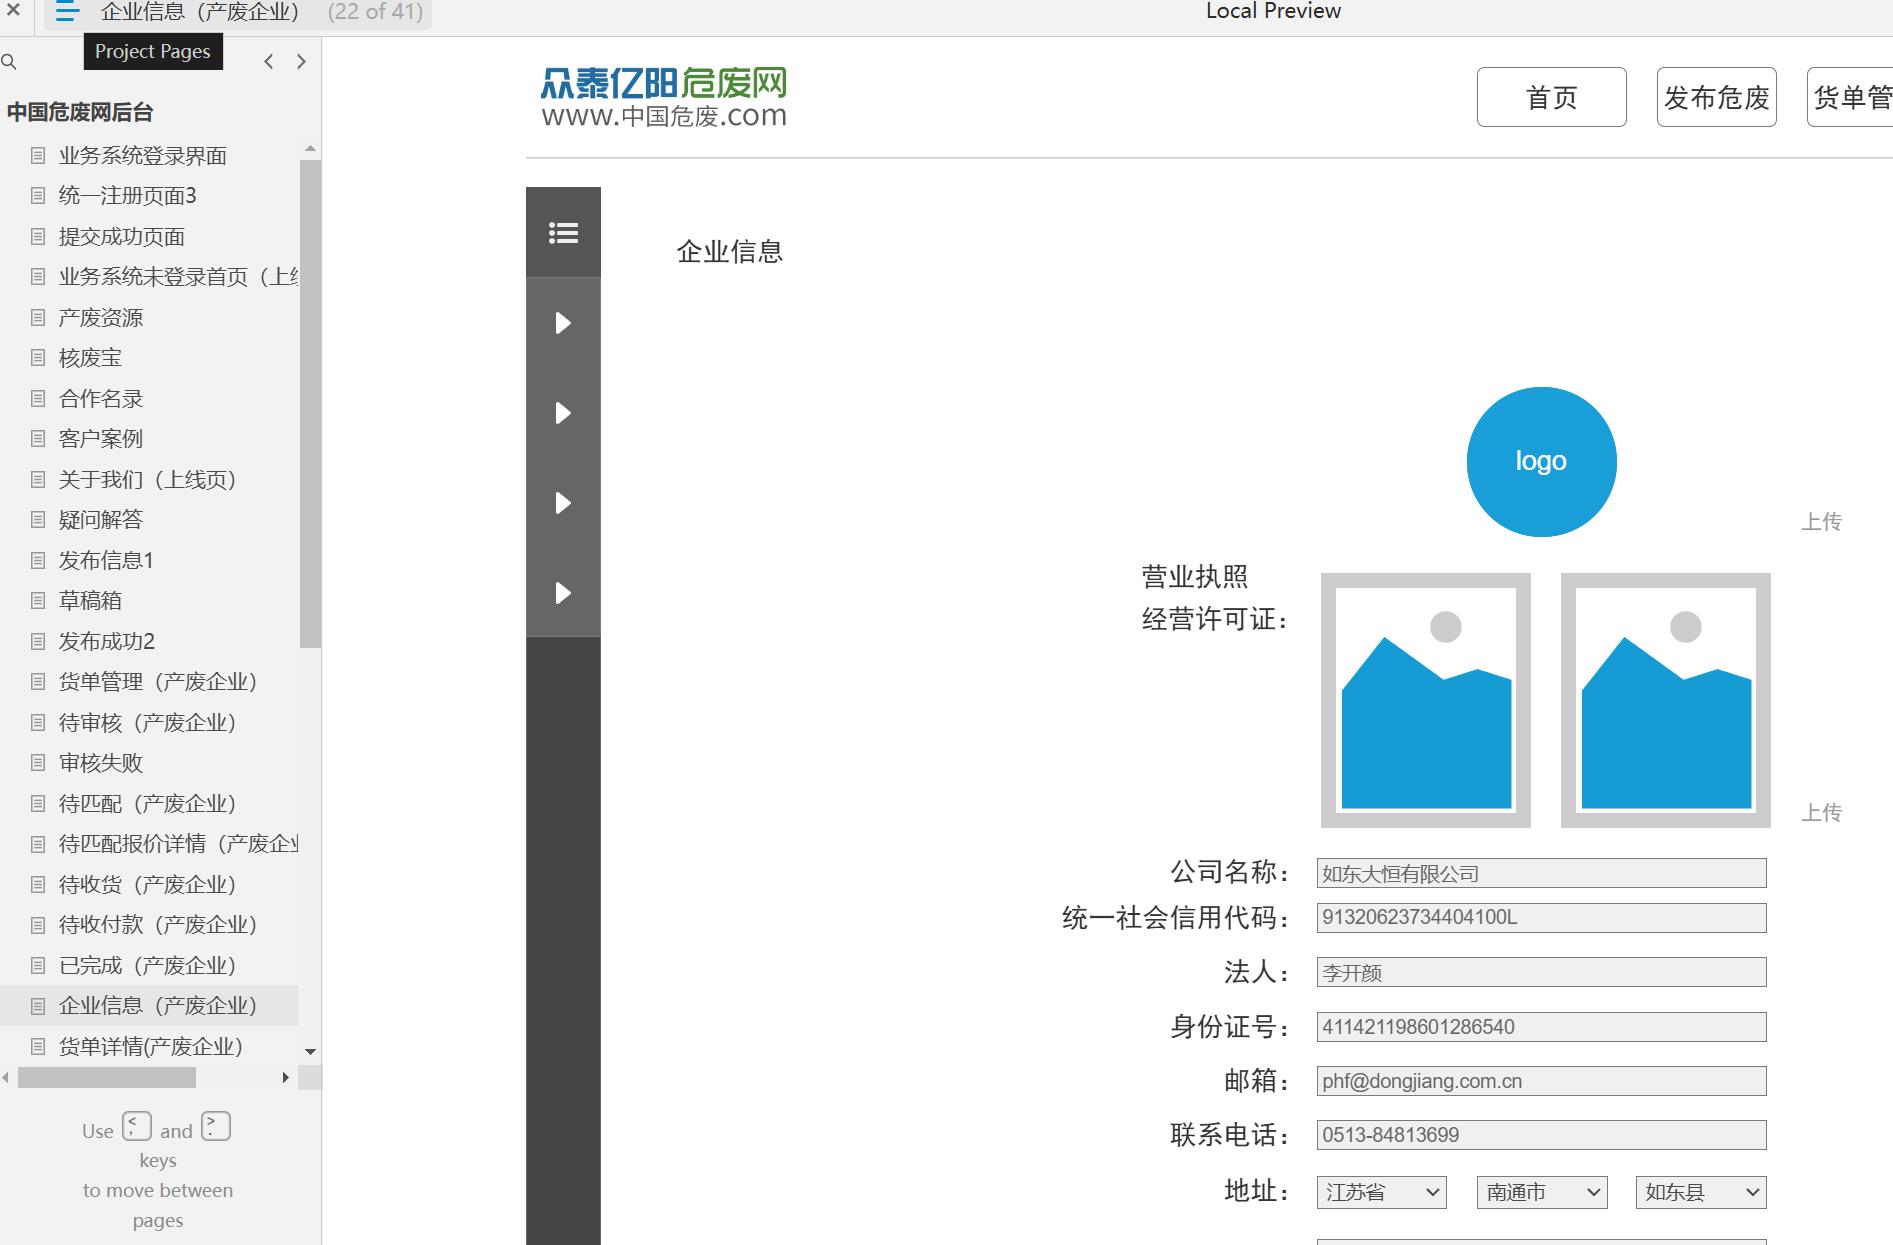Click the list menu icon in the dark sidebar
The width and height of the screenshot is (1893, 1245).
point(563,233)
